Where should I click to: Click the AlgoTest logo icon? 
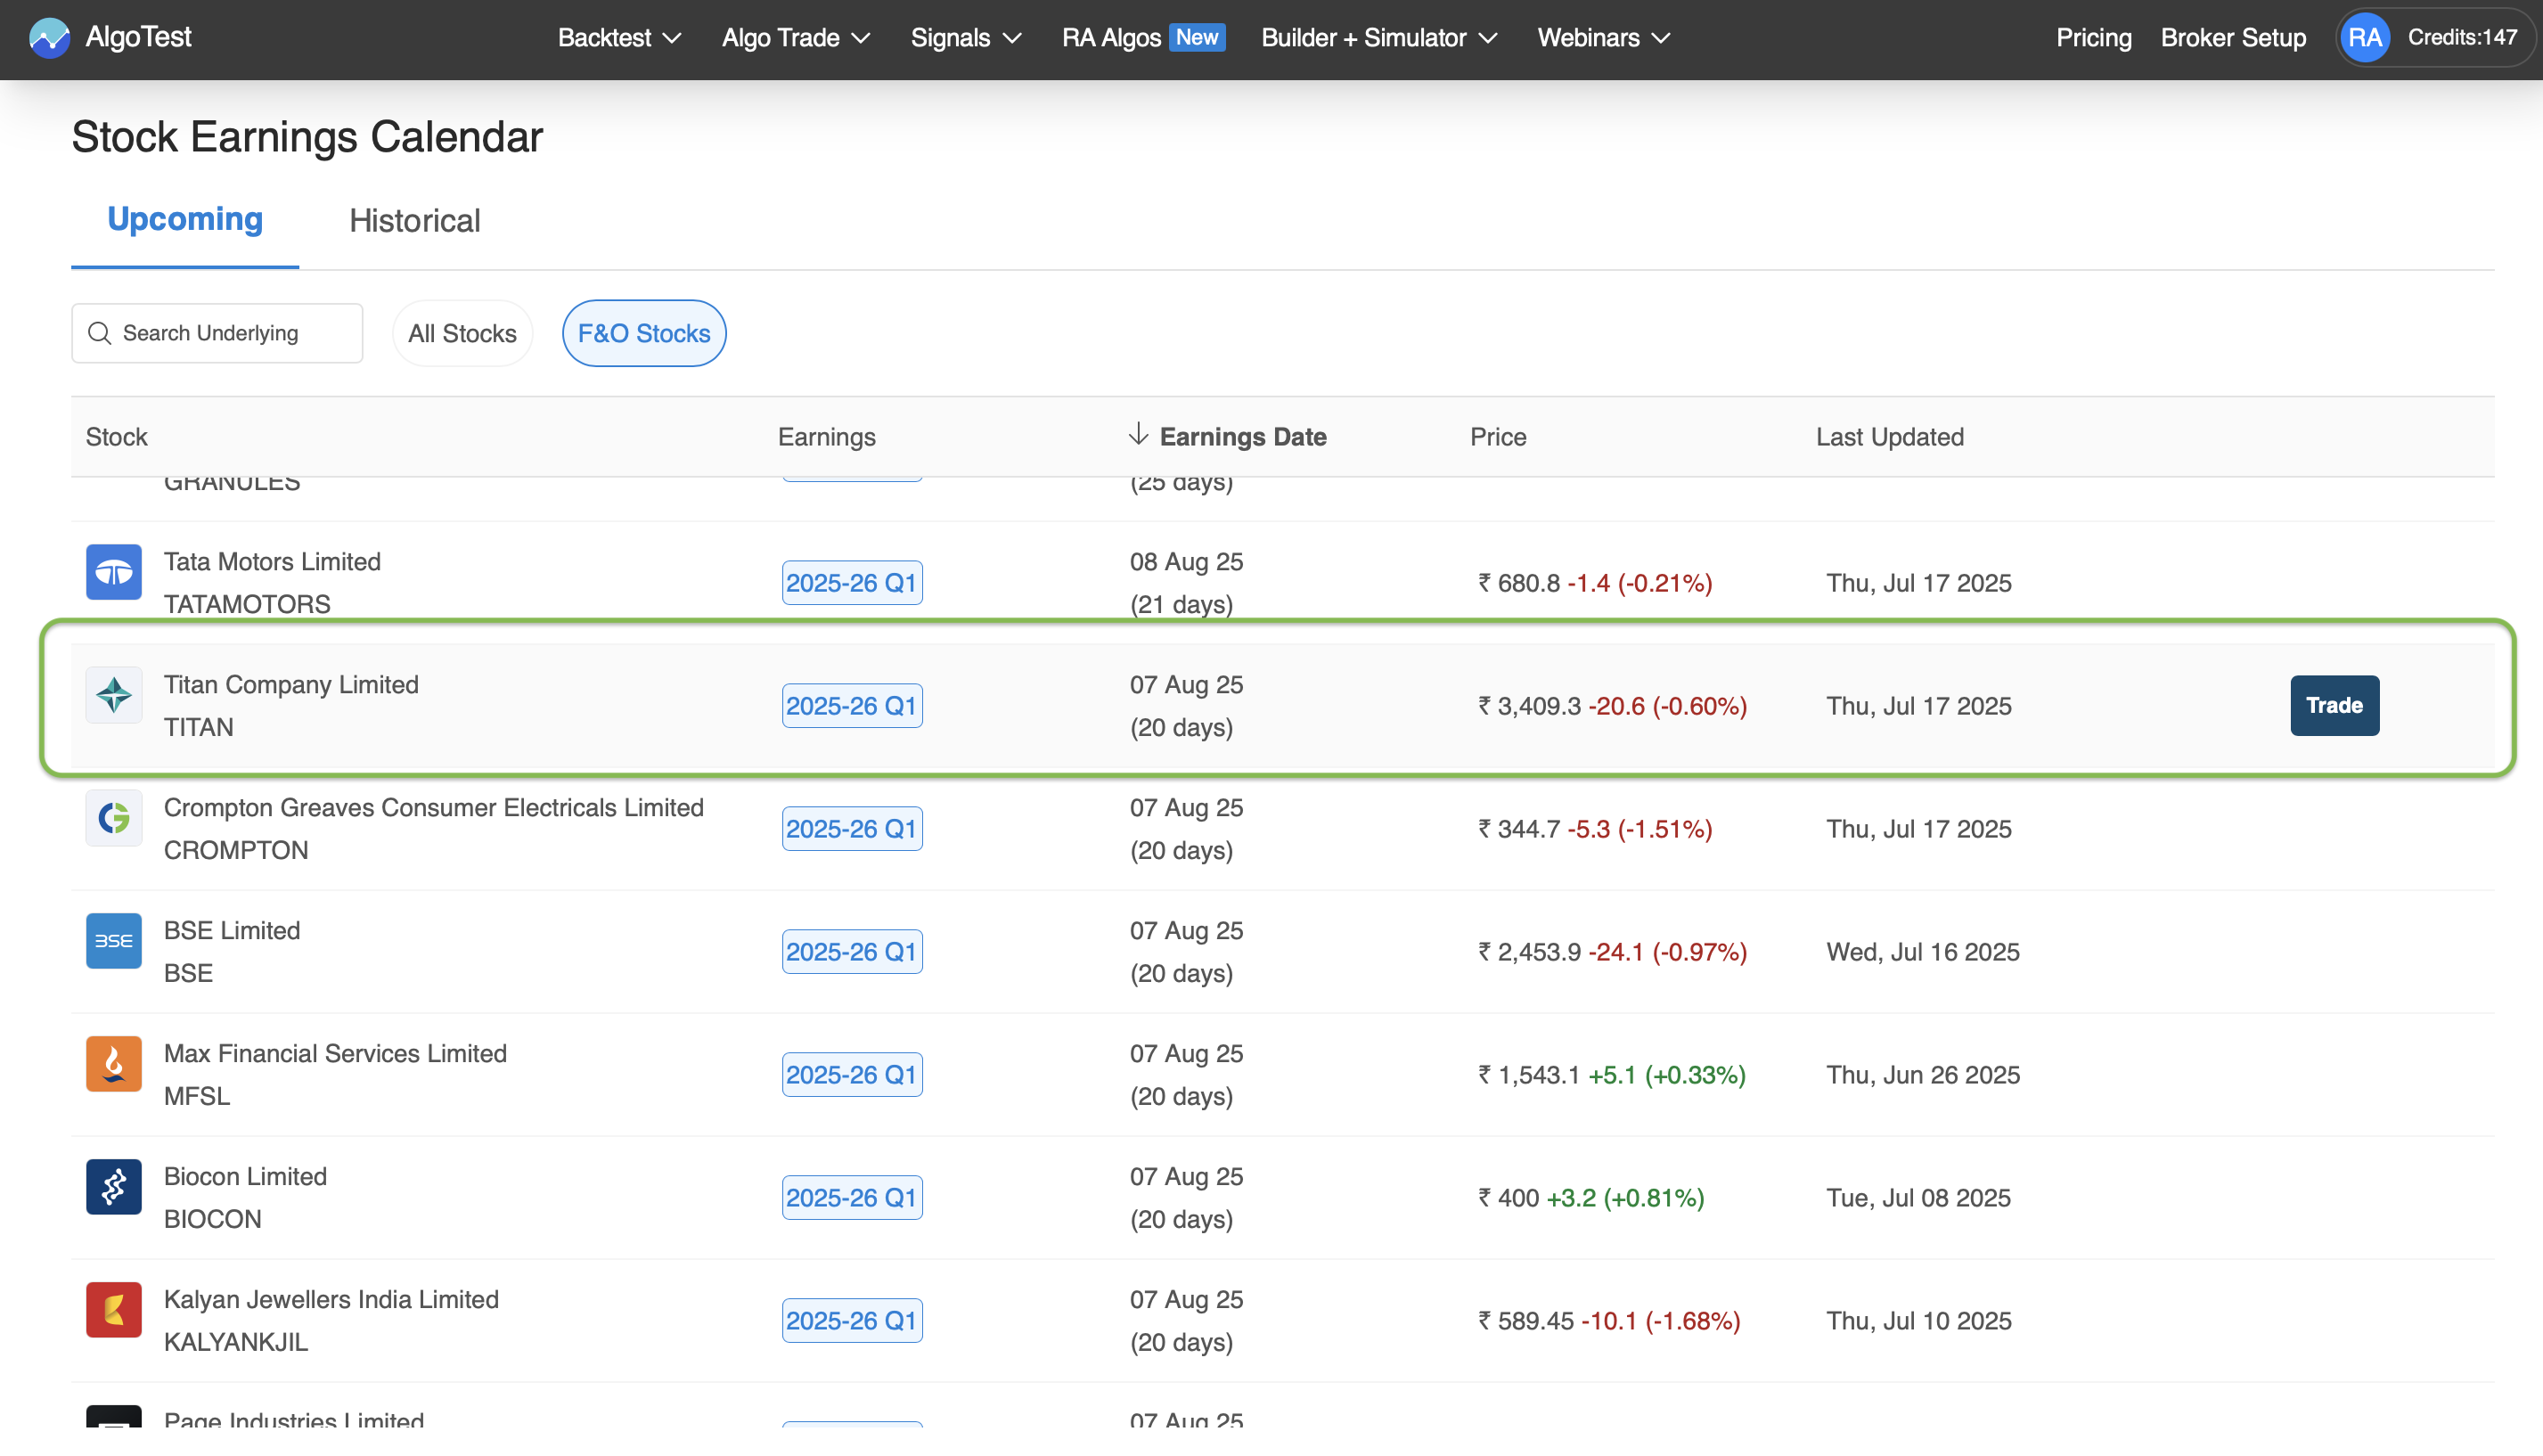(x=49, y=38)
